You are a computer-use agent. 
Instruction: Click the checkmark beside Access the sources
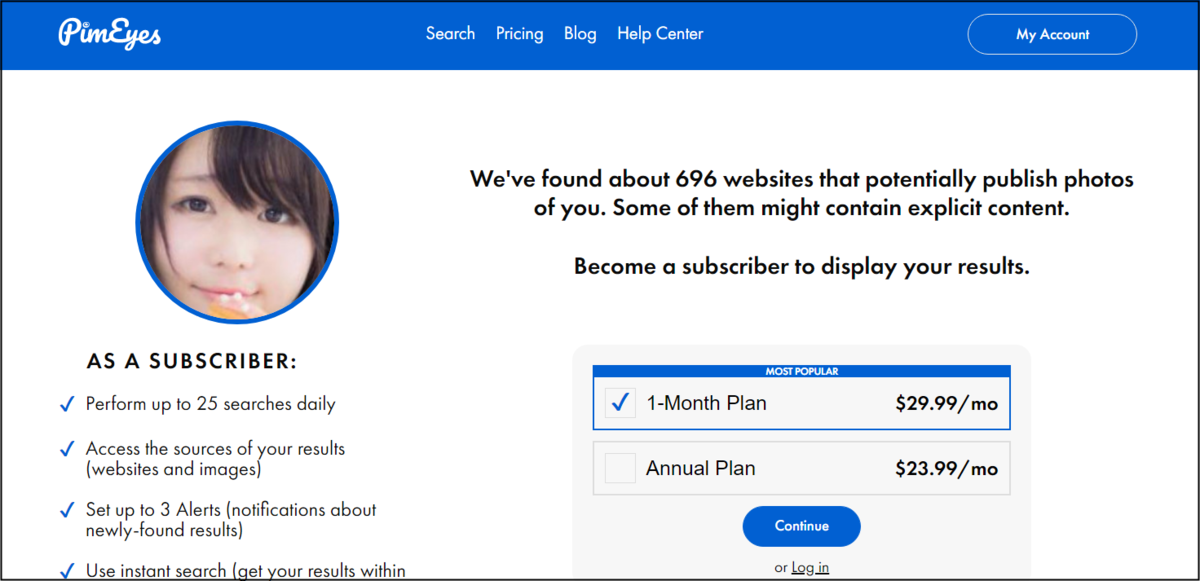[67, 449]
